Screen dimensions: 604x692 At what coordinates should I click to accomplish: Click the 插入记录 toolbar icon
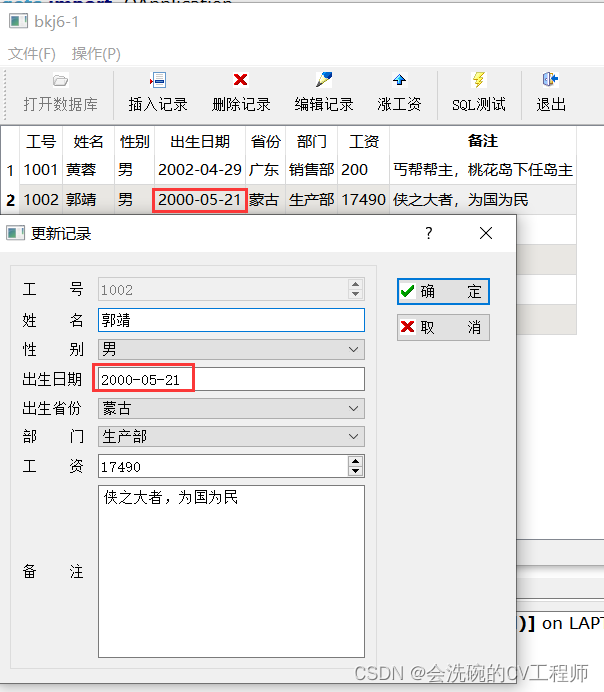click(158, 80)
